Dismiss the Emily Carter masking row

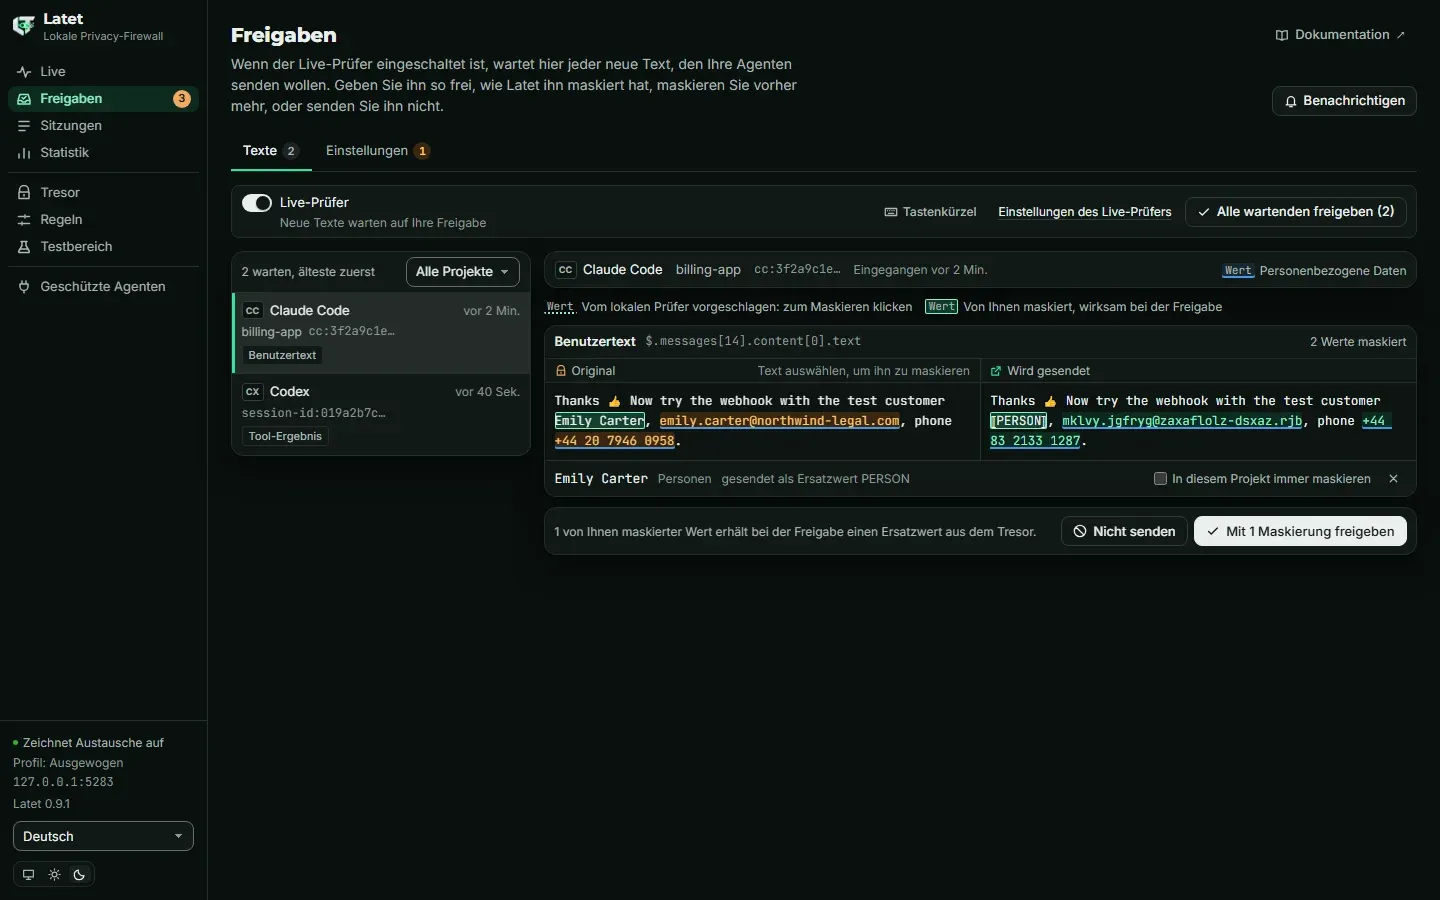(1393, 479)
